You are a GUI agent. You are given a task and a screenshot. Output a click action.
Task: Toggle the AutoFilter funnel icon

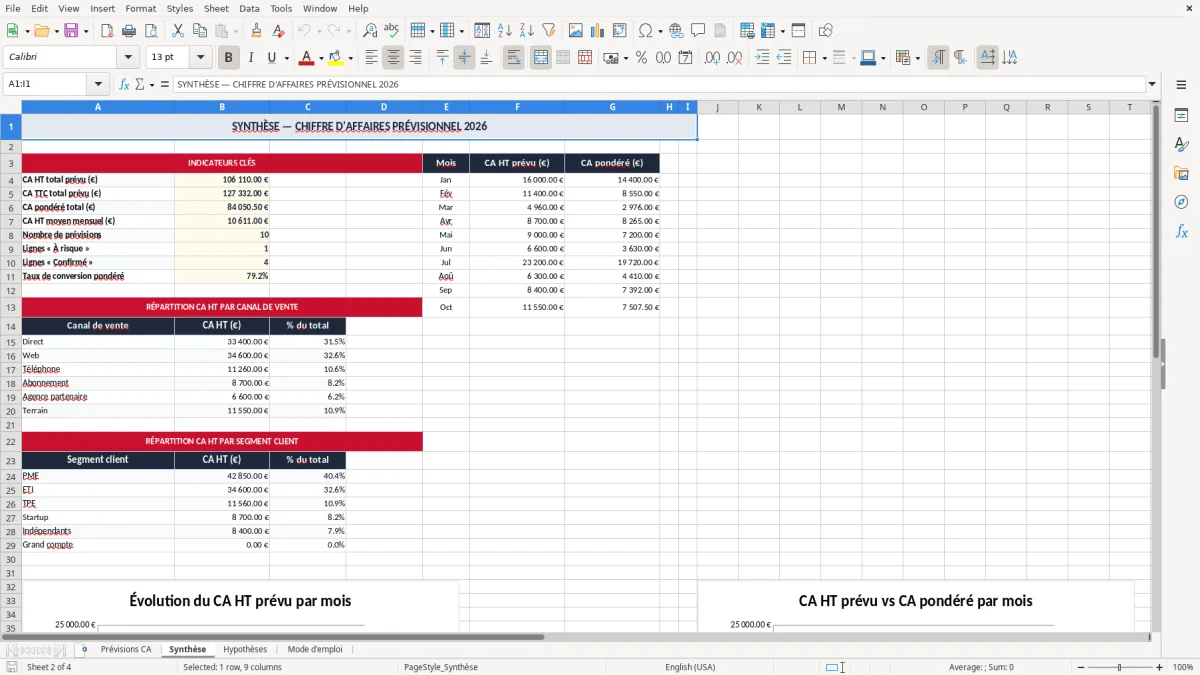[x=549, y=31]
